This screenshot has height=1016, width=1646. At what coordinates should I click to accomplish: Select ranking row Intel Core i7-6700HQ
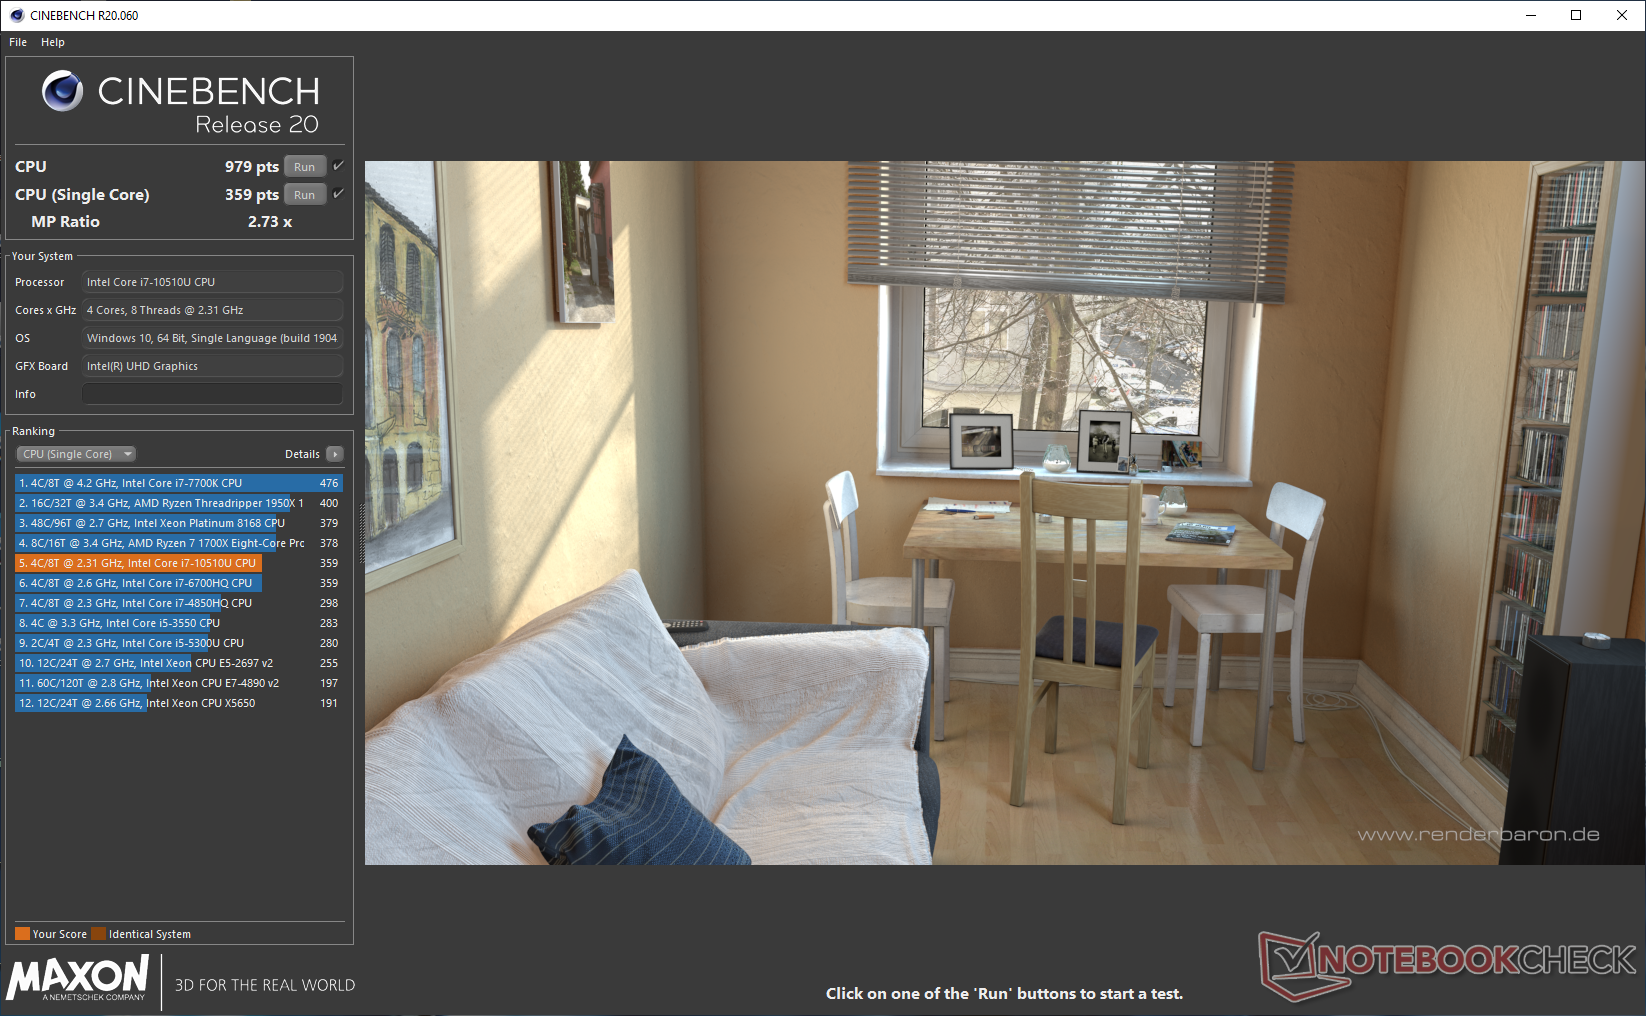click(179, 583)
